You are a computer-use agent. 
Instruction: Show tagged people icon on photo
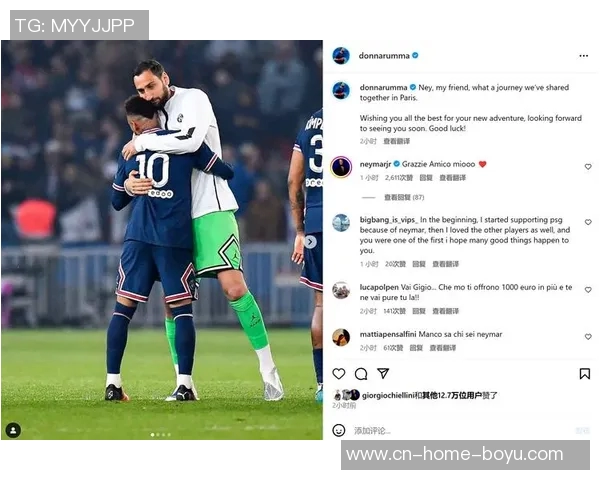(x=13, y=430)
